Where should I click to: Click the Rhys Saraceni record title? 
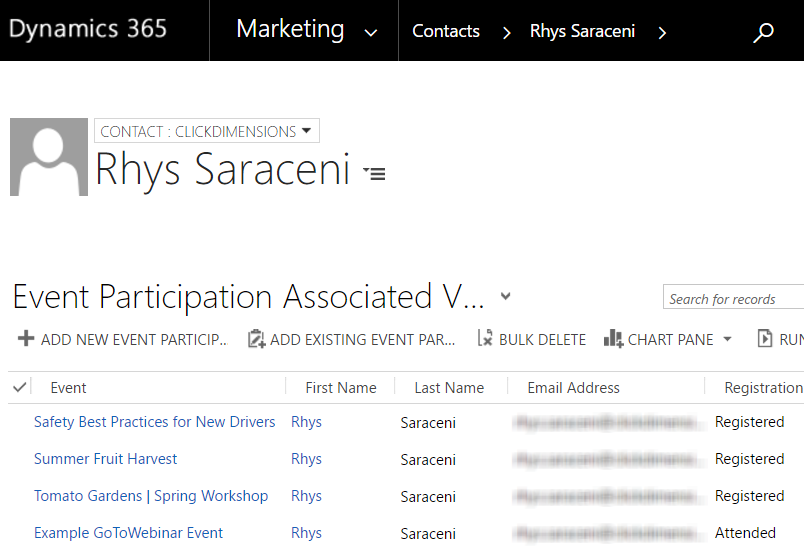[x=223, y=171]
